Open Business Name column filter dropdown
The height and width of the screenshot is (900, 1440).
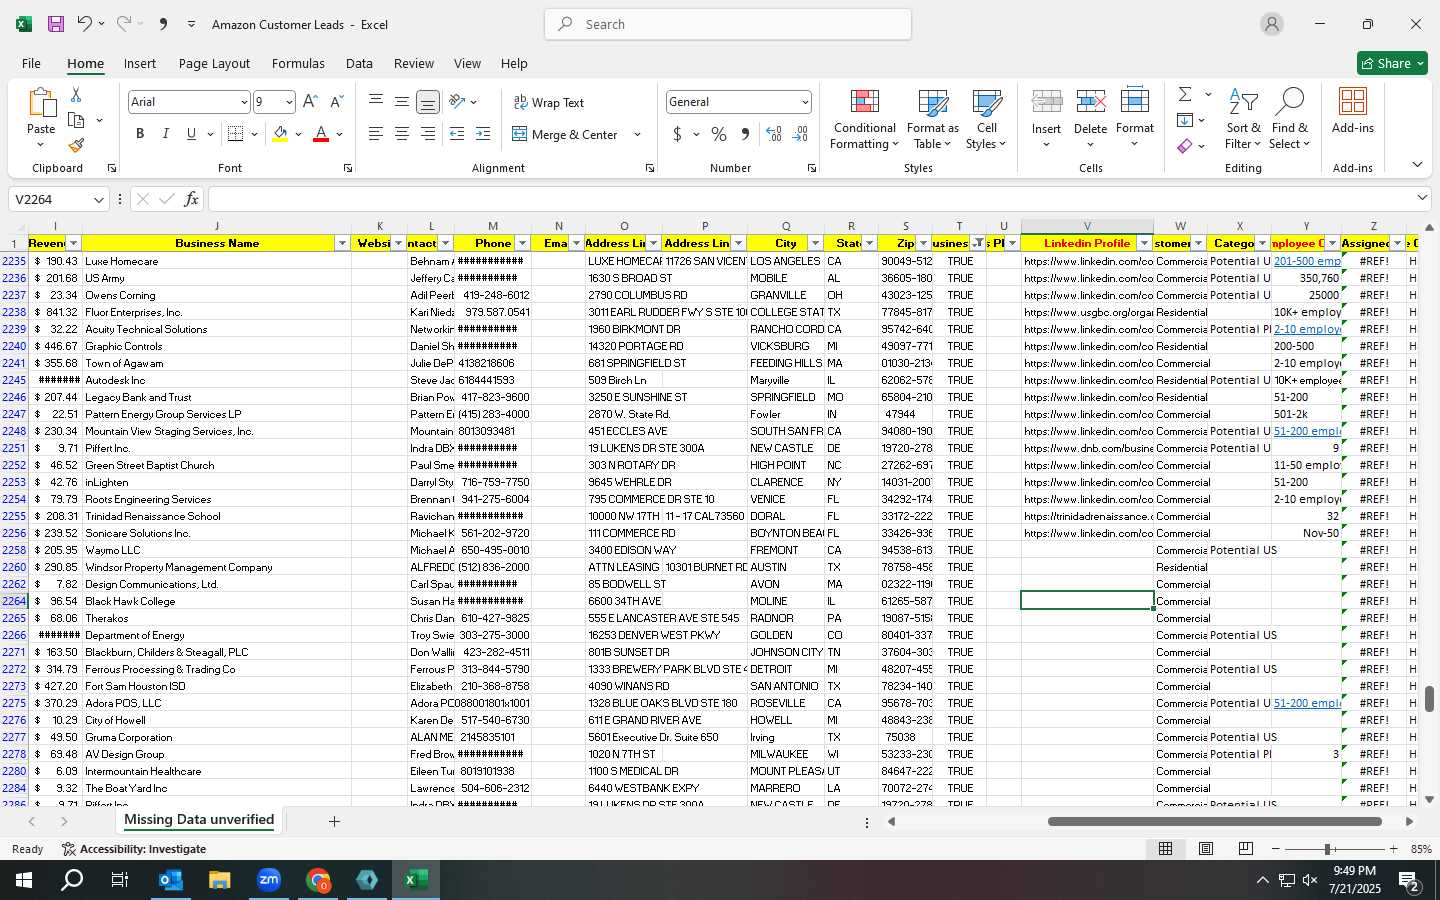(x=342, y=243)
